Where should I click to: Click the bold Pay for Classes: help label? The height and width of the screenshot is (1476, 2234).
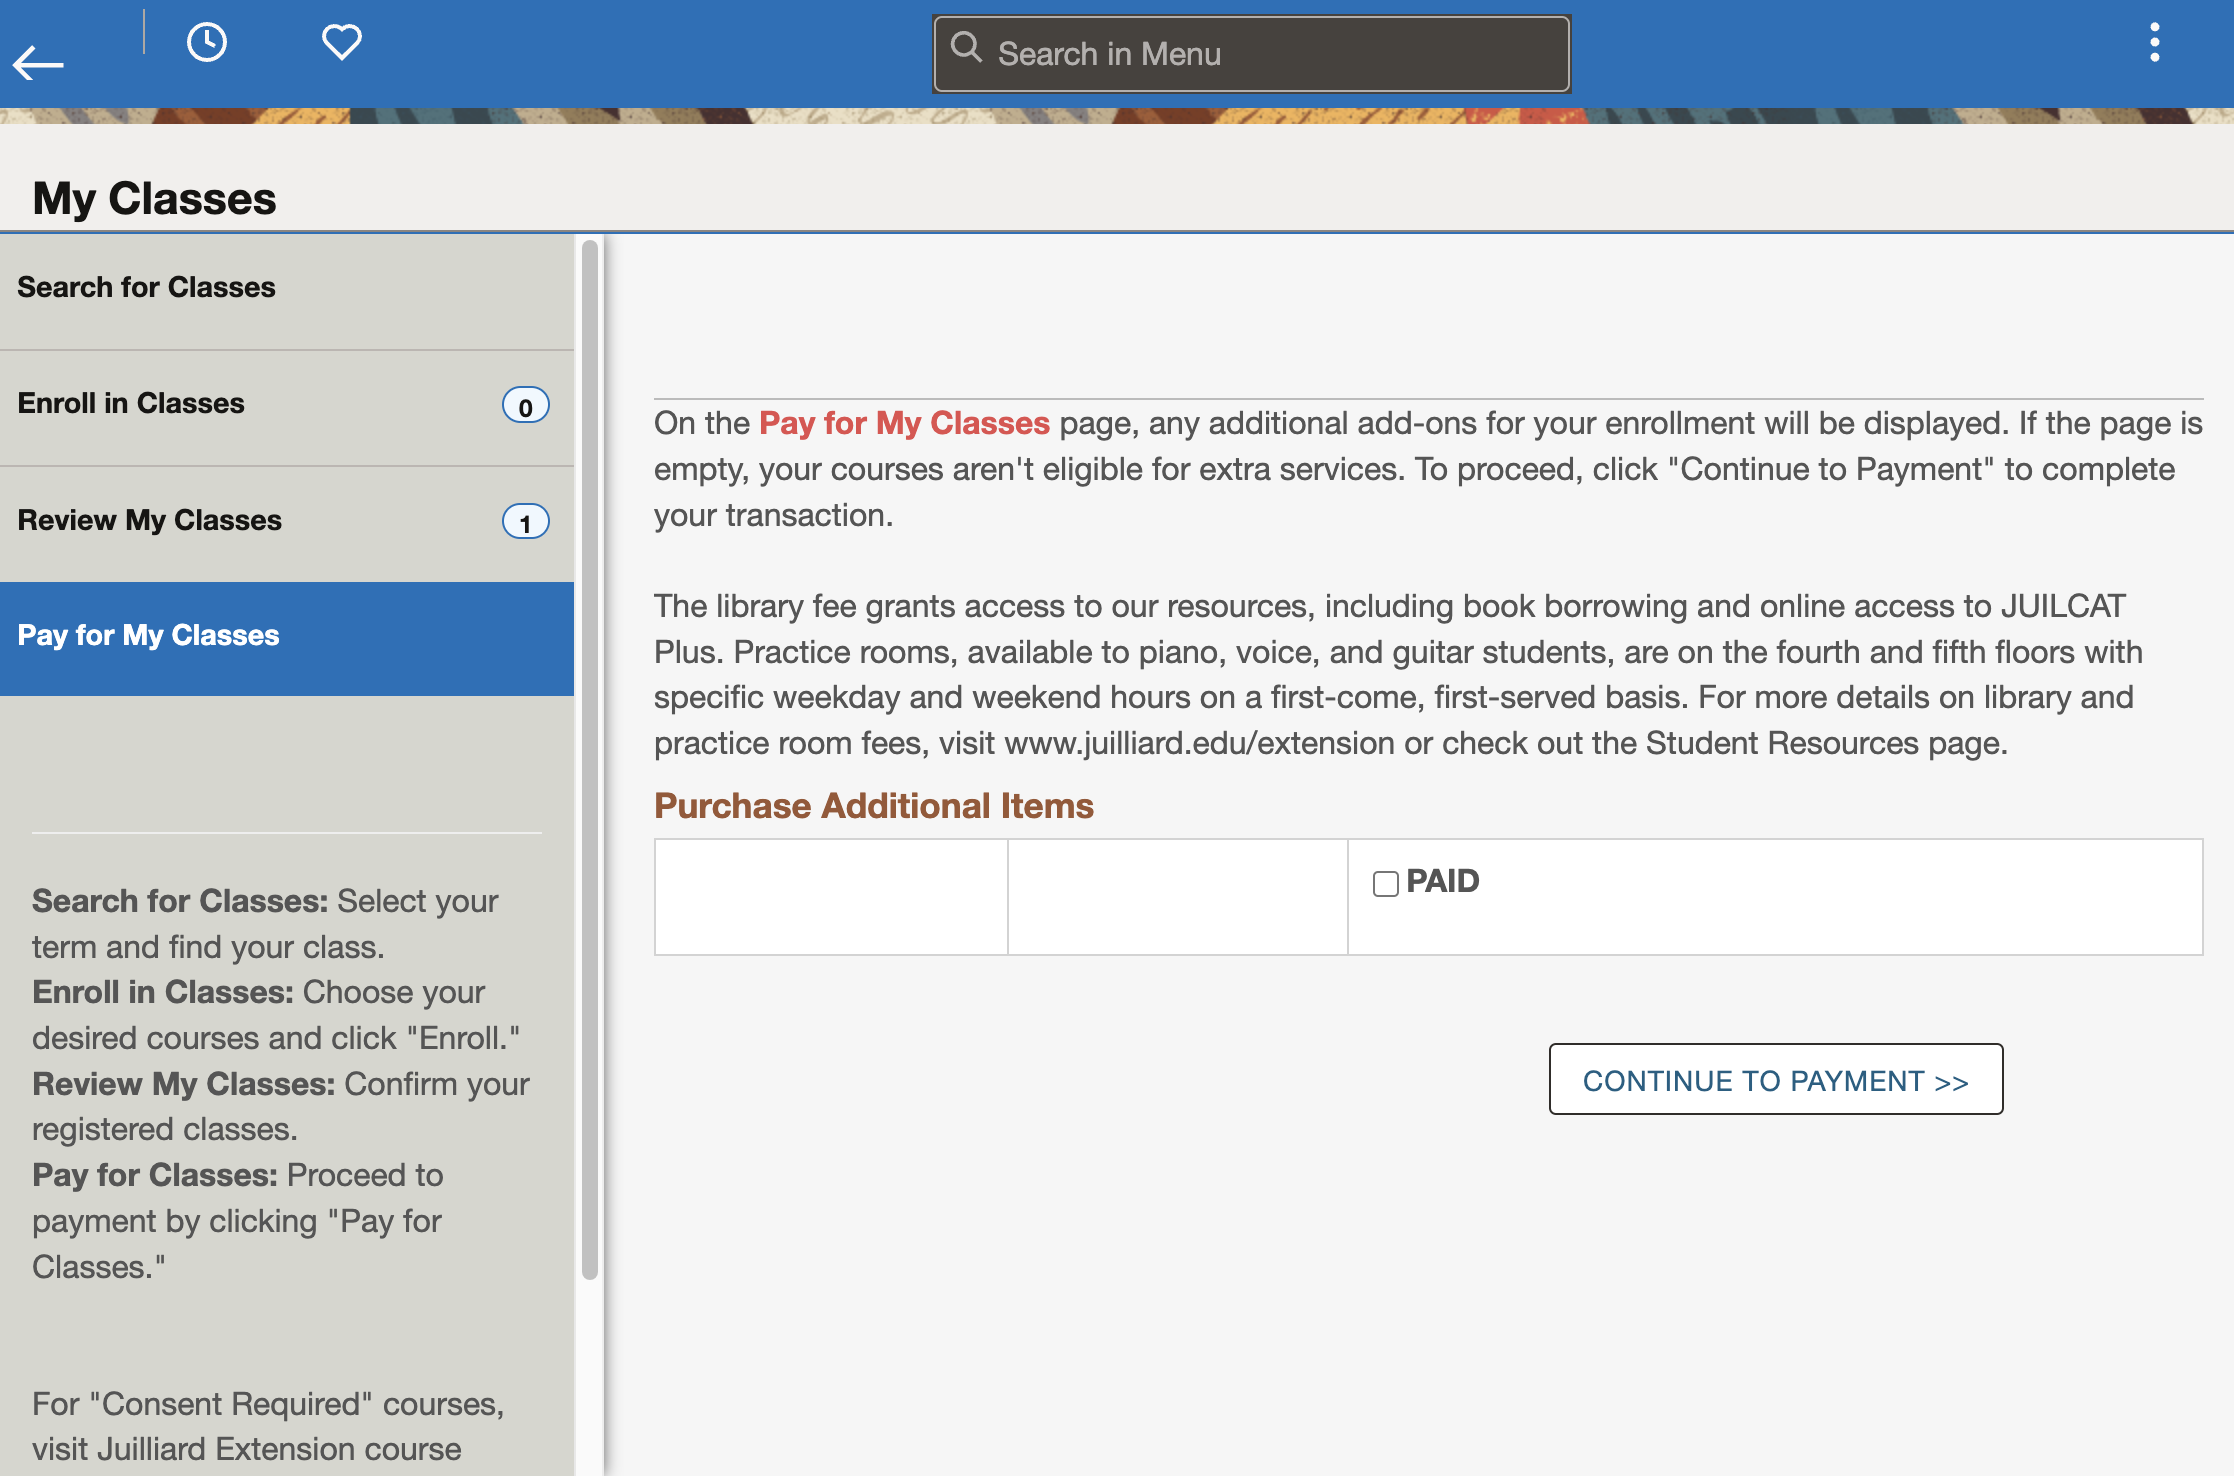[155, 1175]
